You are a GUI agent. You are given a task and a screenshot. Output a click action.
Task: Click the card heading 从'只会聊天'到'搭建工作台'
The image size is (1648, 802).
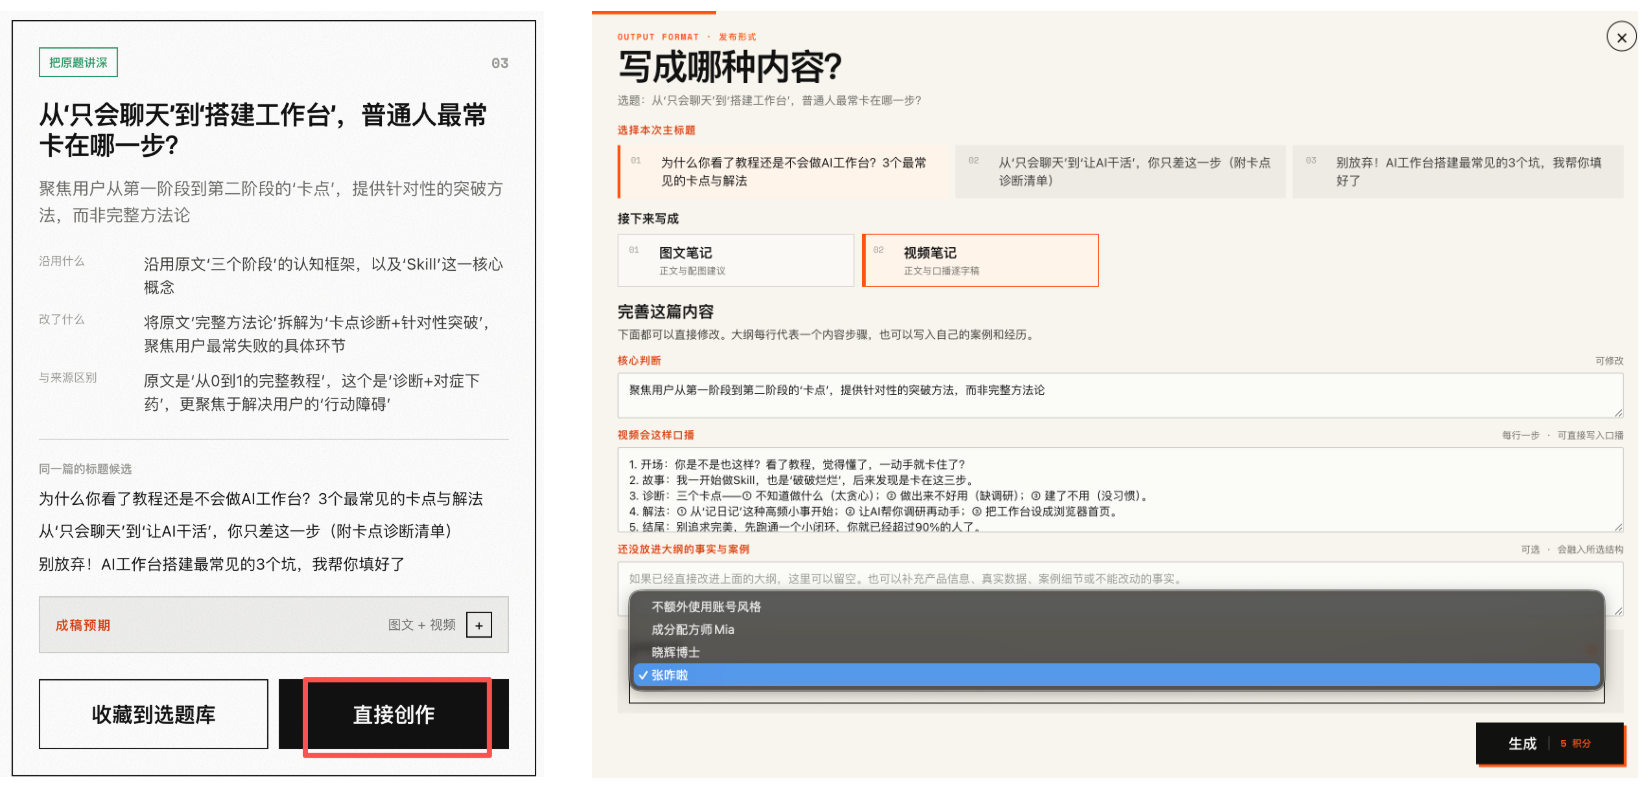tap(263, 130)
